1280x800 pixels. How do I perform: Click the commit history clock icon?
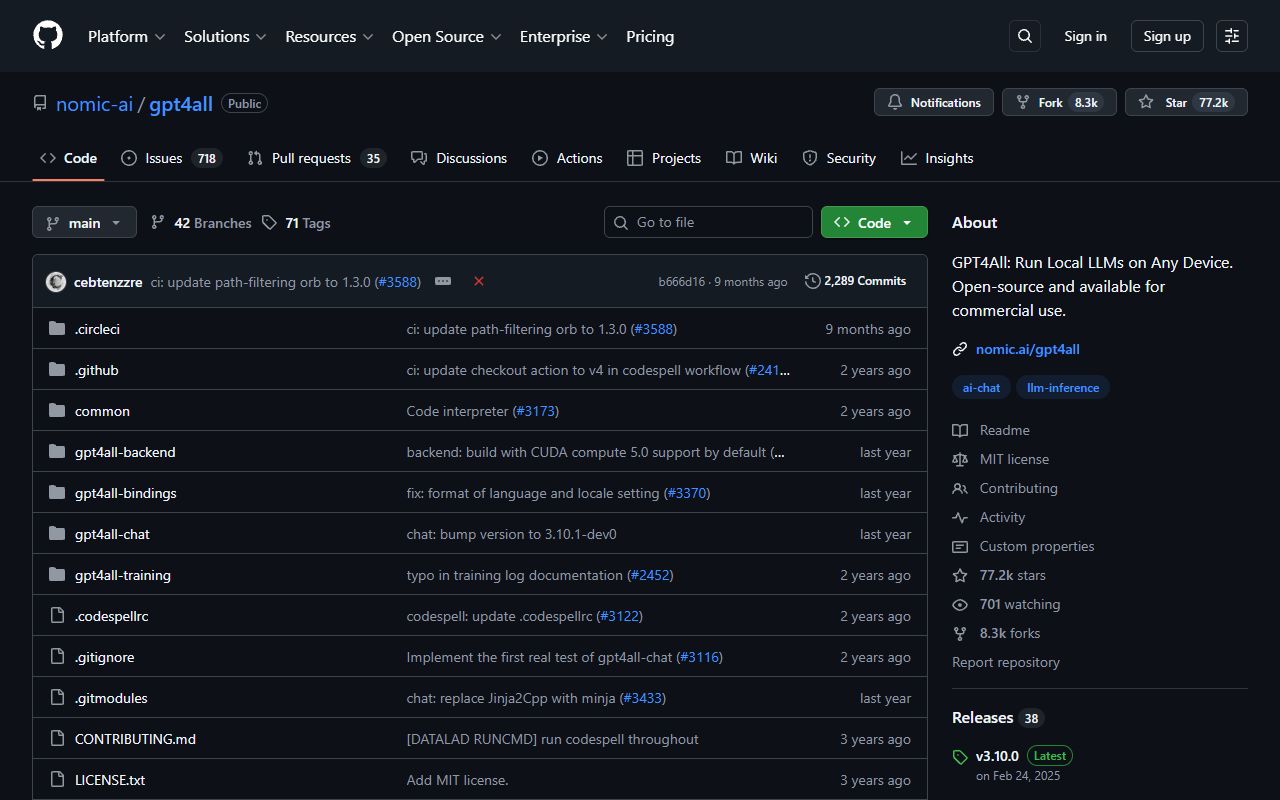[x=812, y=281]
